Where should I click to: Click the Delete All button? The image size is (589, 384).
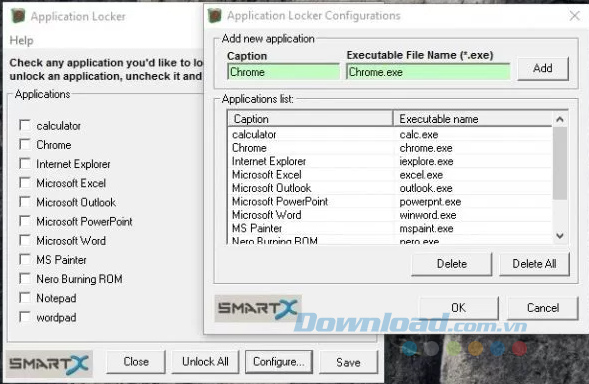pos(534,264)
